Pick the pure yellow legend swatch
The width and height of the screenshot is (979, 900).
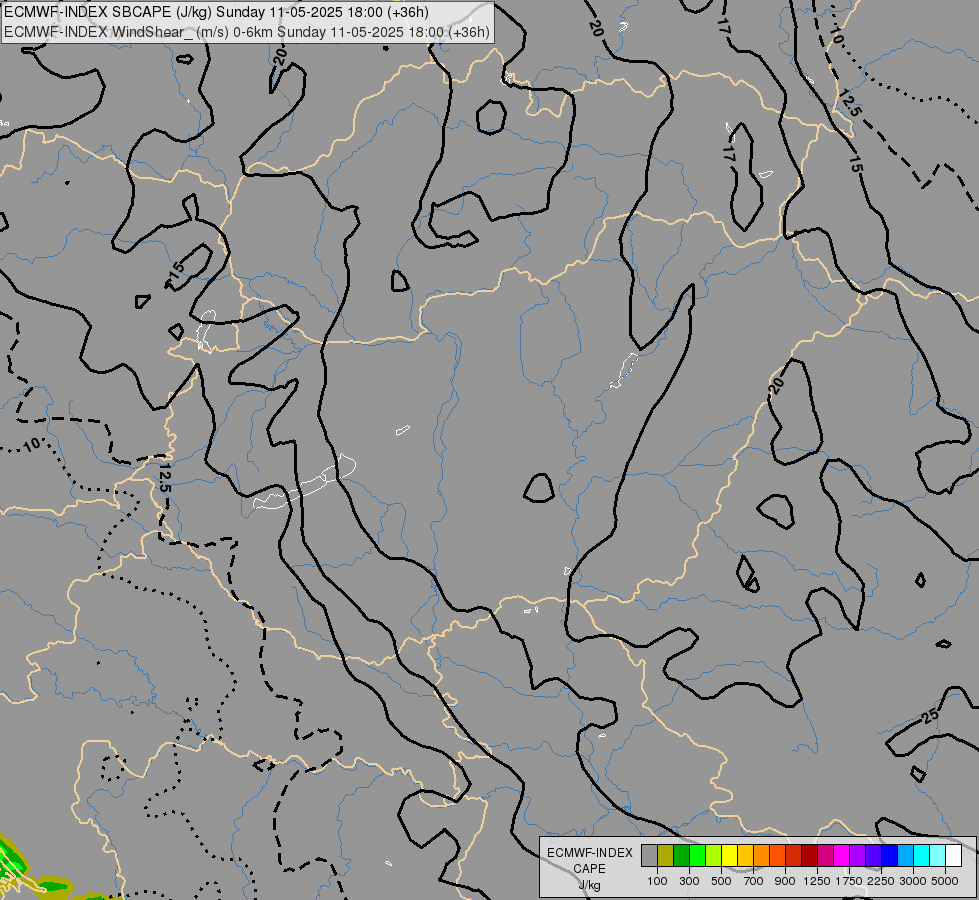coord(729,856)
